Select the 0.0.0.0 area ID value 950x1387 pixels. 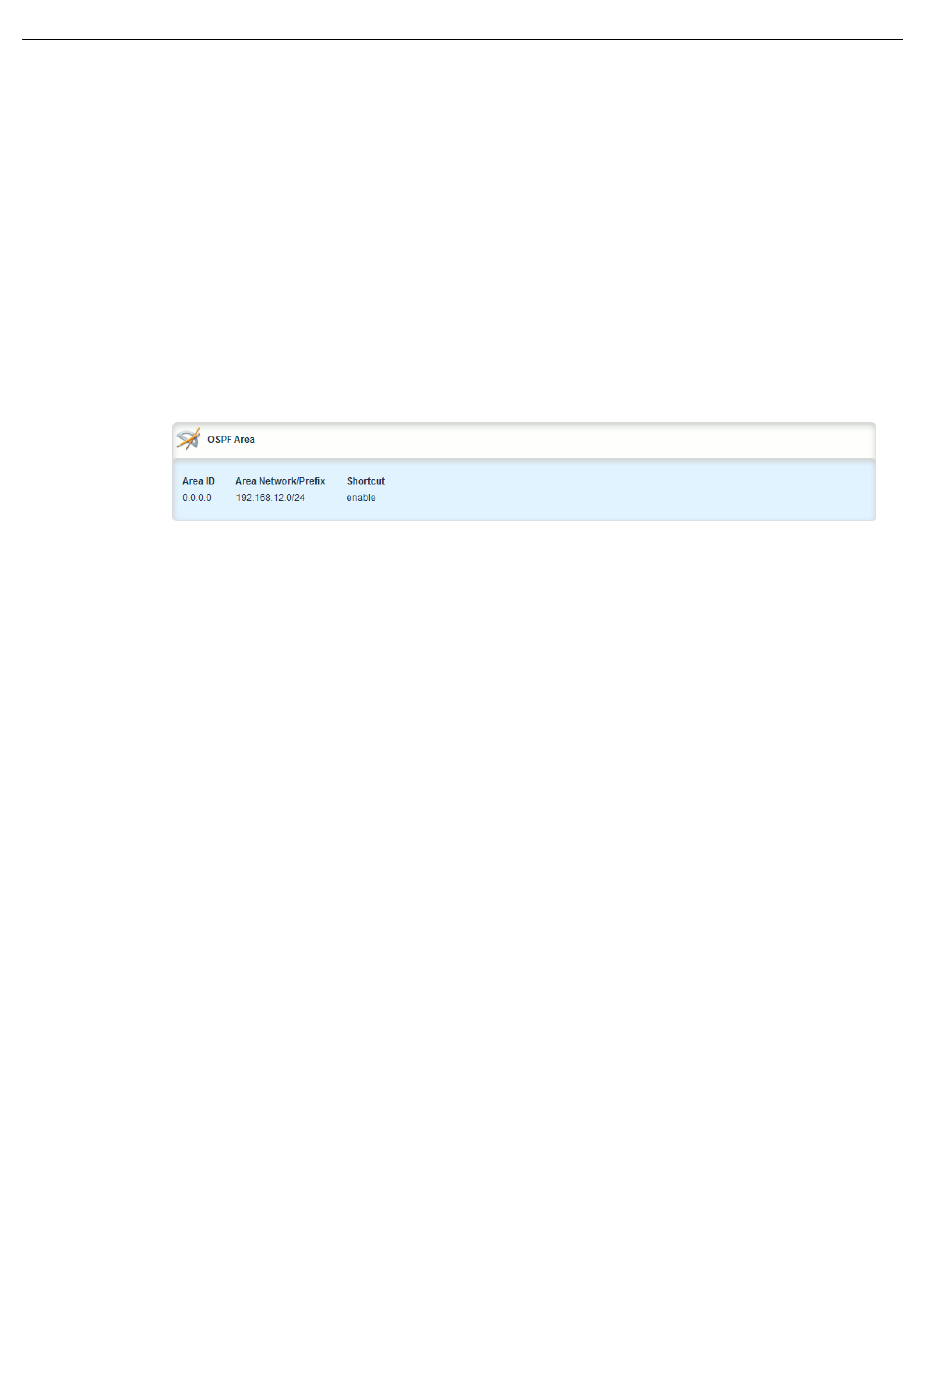(197, 497)
